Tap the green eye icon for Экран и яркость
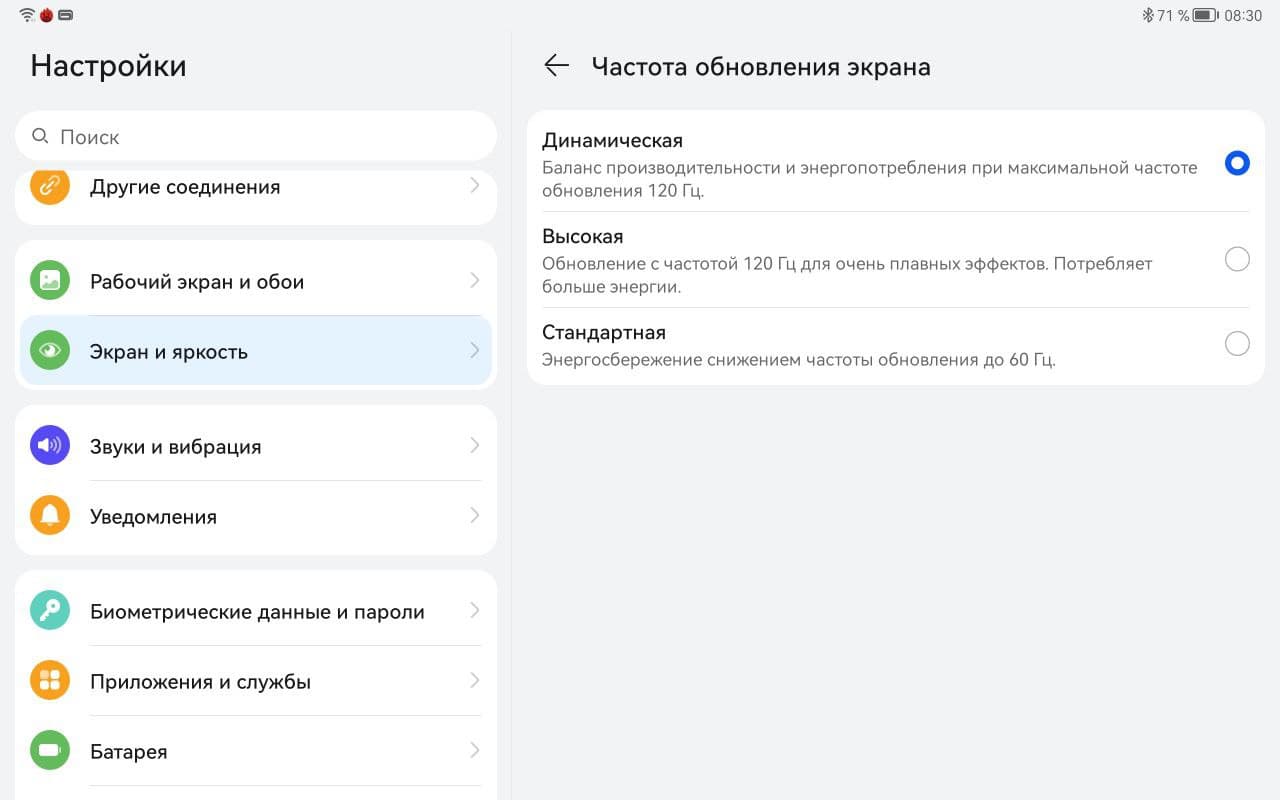 point(50,351)
